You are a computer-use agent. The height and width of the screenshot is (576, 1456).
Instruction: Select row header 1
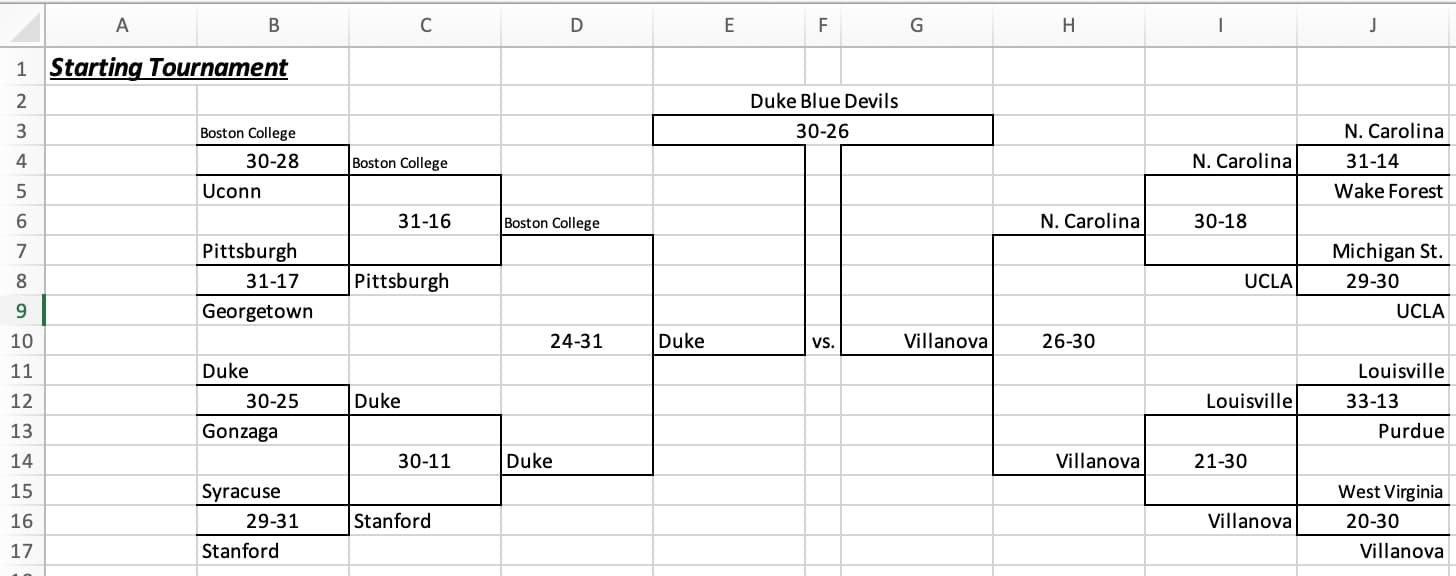click(x=20, y=69)
